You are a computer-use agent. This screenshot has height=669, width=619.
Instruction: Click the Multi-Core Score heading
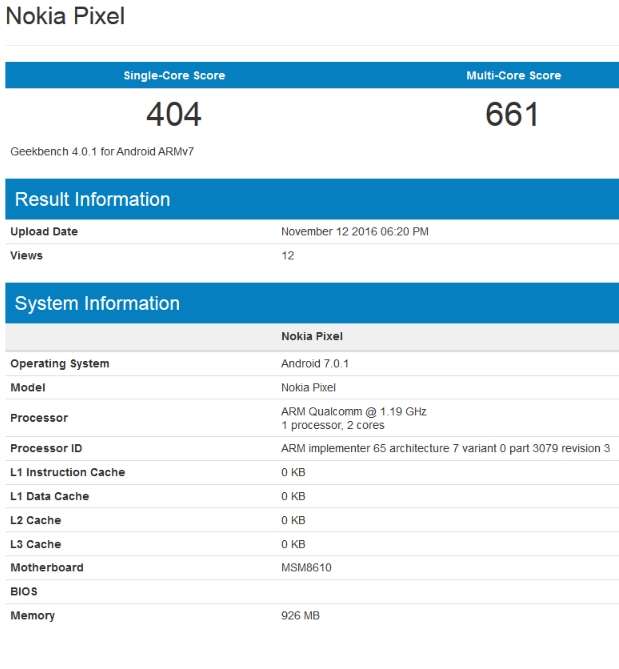(514, 76)
